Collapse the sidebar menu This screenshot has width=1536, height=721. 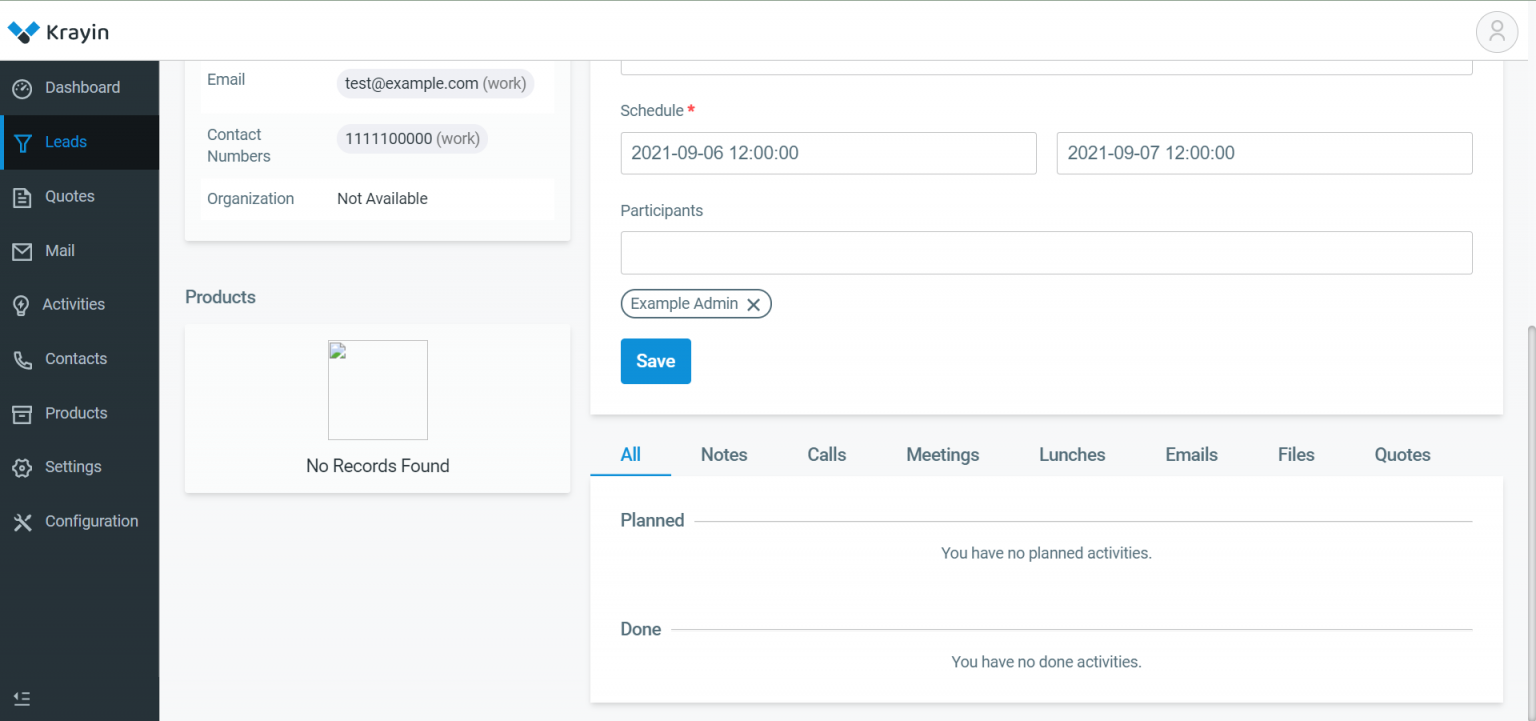[22, 697]
